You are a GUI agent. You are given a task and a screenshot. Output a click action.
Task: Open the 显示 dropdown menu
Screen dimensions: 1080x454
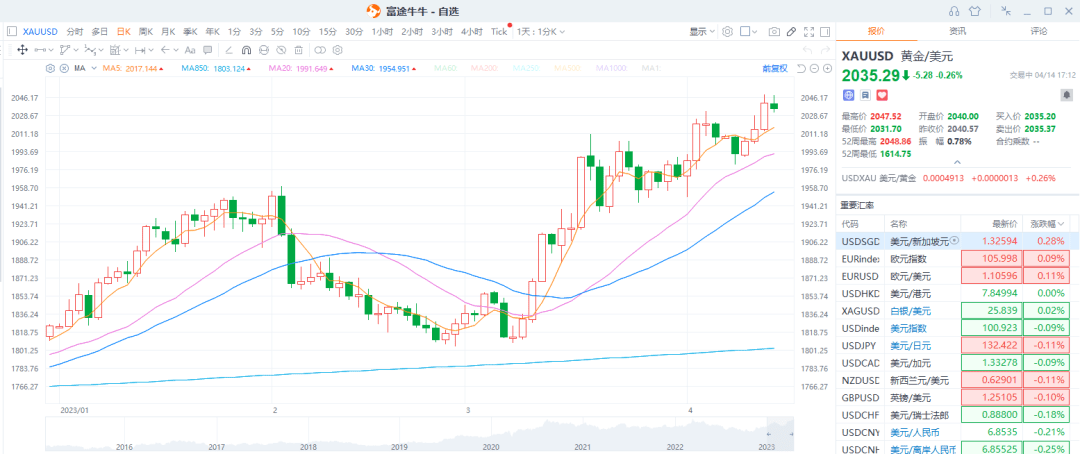(701, 32)
